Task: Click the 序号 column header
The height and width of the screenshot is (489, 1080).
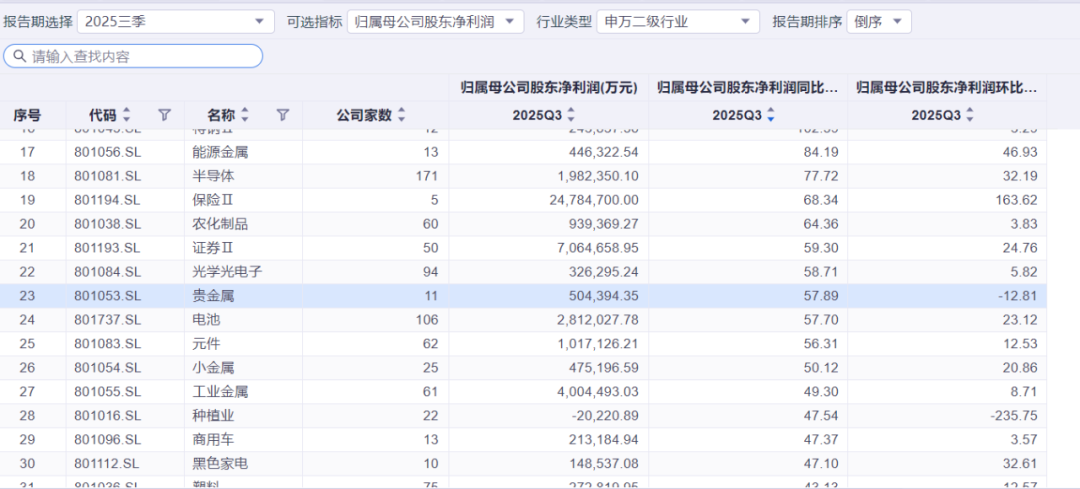Action: [x=27, y=115]
